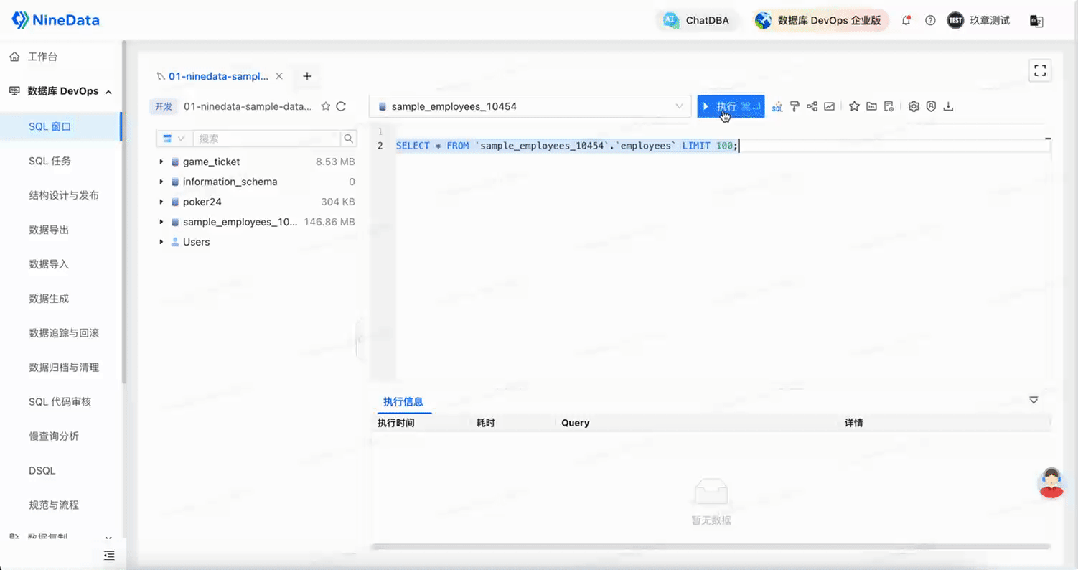
Task: Expand game_ticket database node
Action: tap(161, 162)
